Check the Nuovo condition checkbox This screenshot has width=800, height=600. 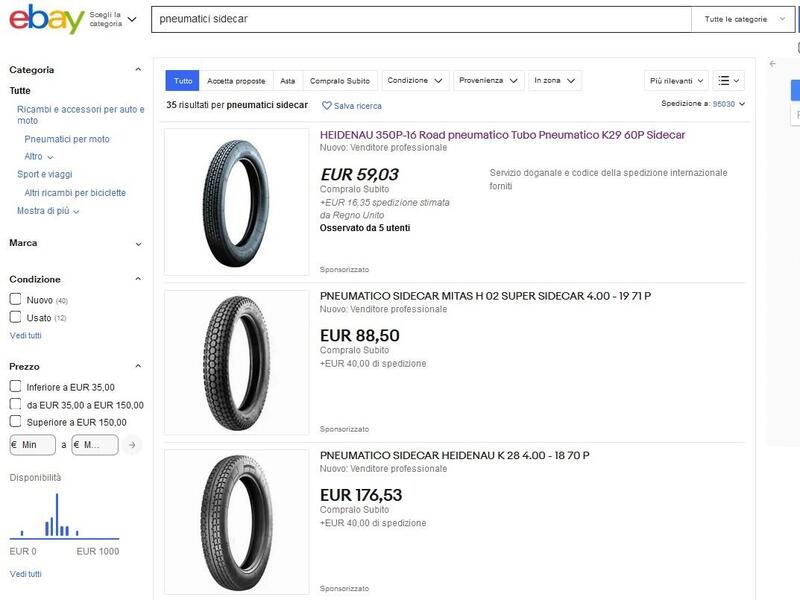(16, 299)
